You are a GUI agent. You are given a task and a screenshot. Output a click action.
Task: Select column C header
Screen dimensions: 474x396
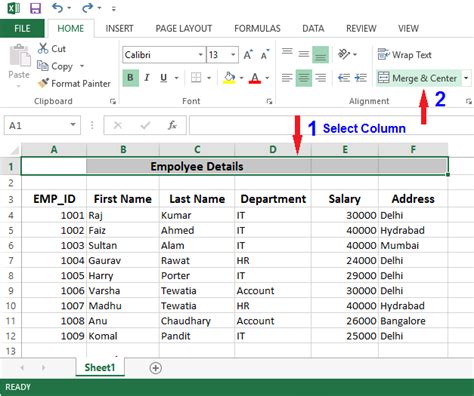tap(197, 150)
